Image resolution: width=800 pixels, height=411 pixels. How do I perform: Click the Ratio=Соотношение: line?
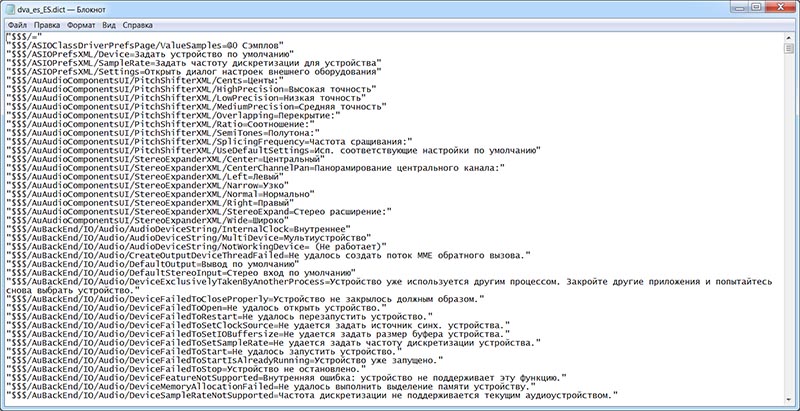(160, 125)
